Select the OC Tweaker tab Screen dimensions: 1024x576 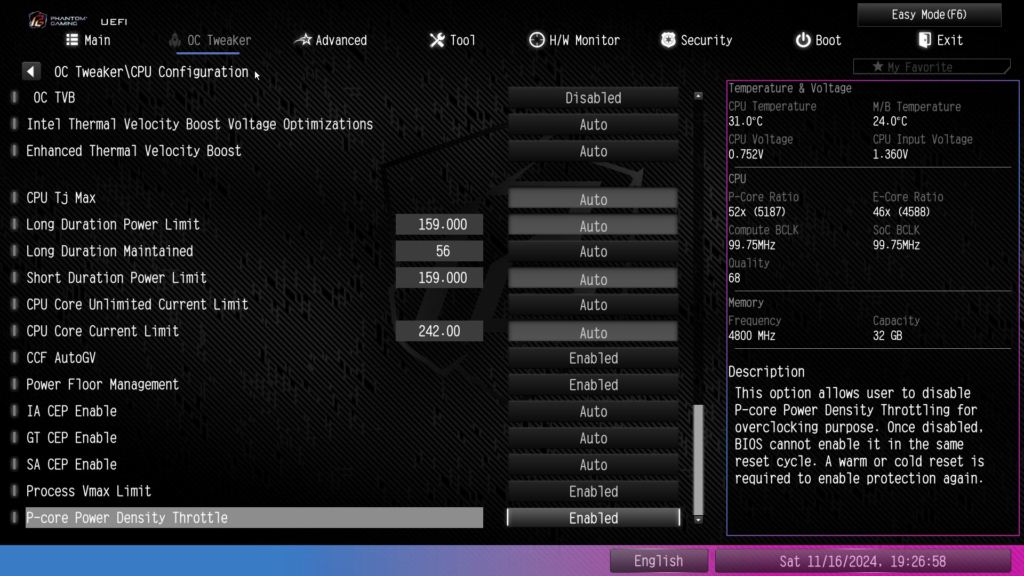point(210,40)
